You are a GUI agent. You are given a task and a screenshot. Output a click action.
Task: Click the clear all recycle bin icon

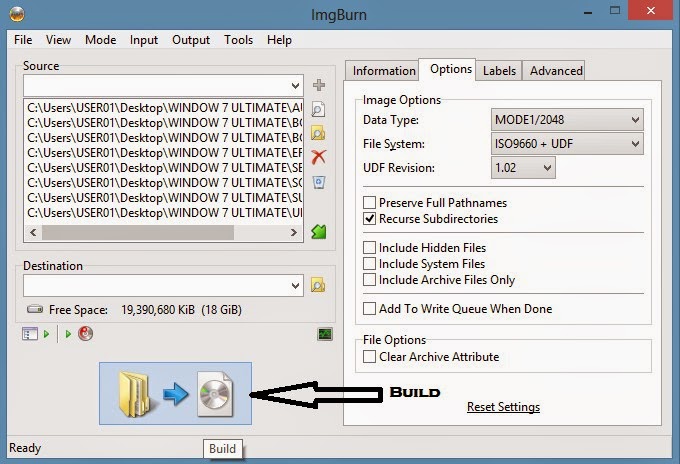(x=319, y=182)
